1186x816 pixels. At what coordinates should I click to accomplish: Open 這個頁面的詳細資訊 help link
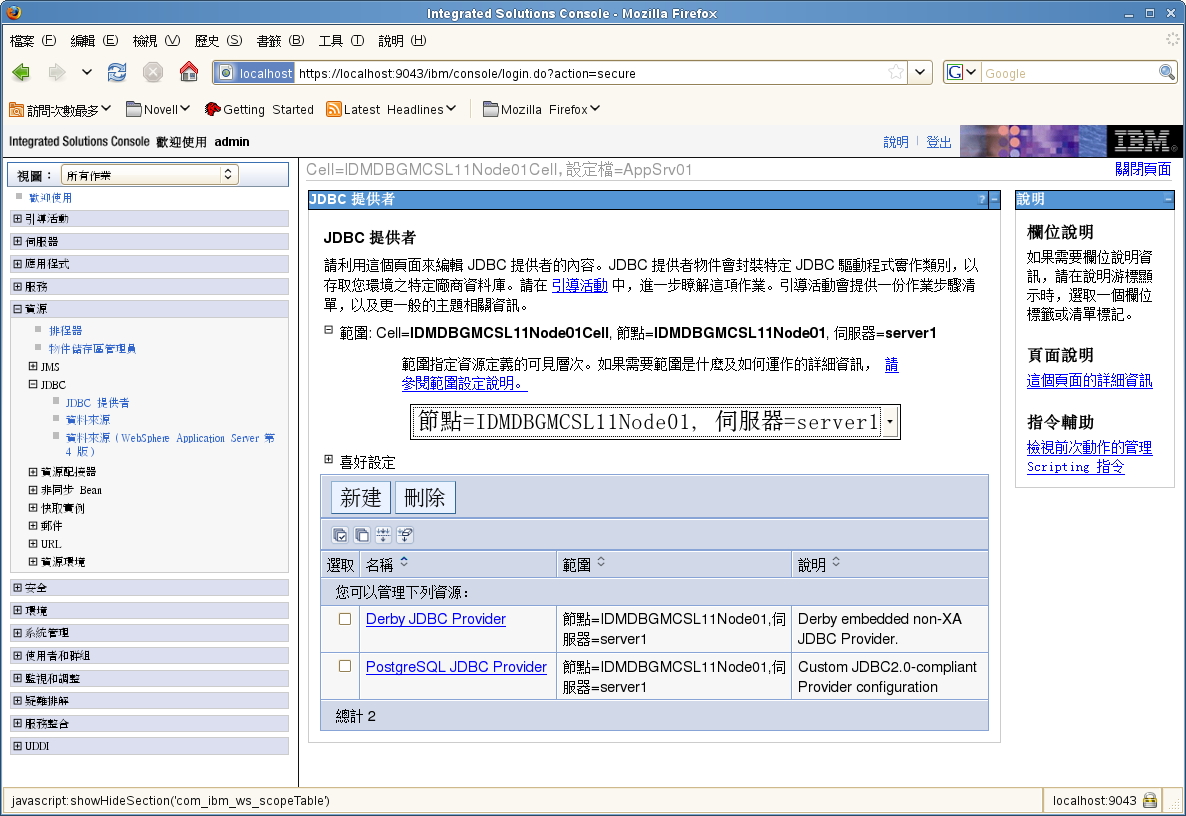1089,380
